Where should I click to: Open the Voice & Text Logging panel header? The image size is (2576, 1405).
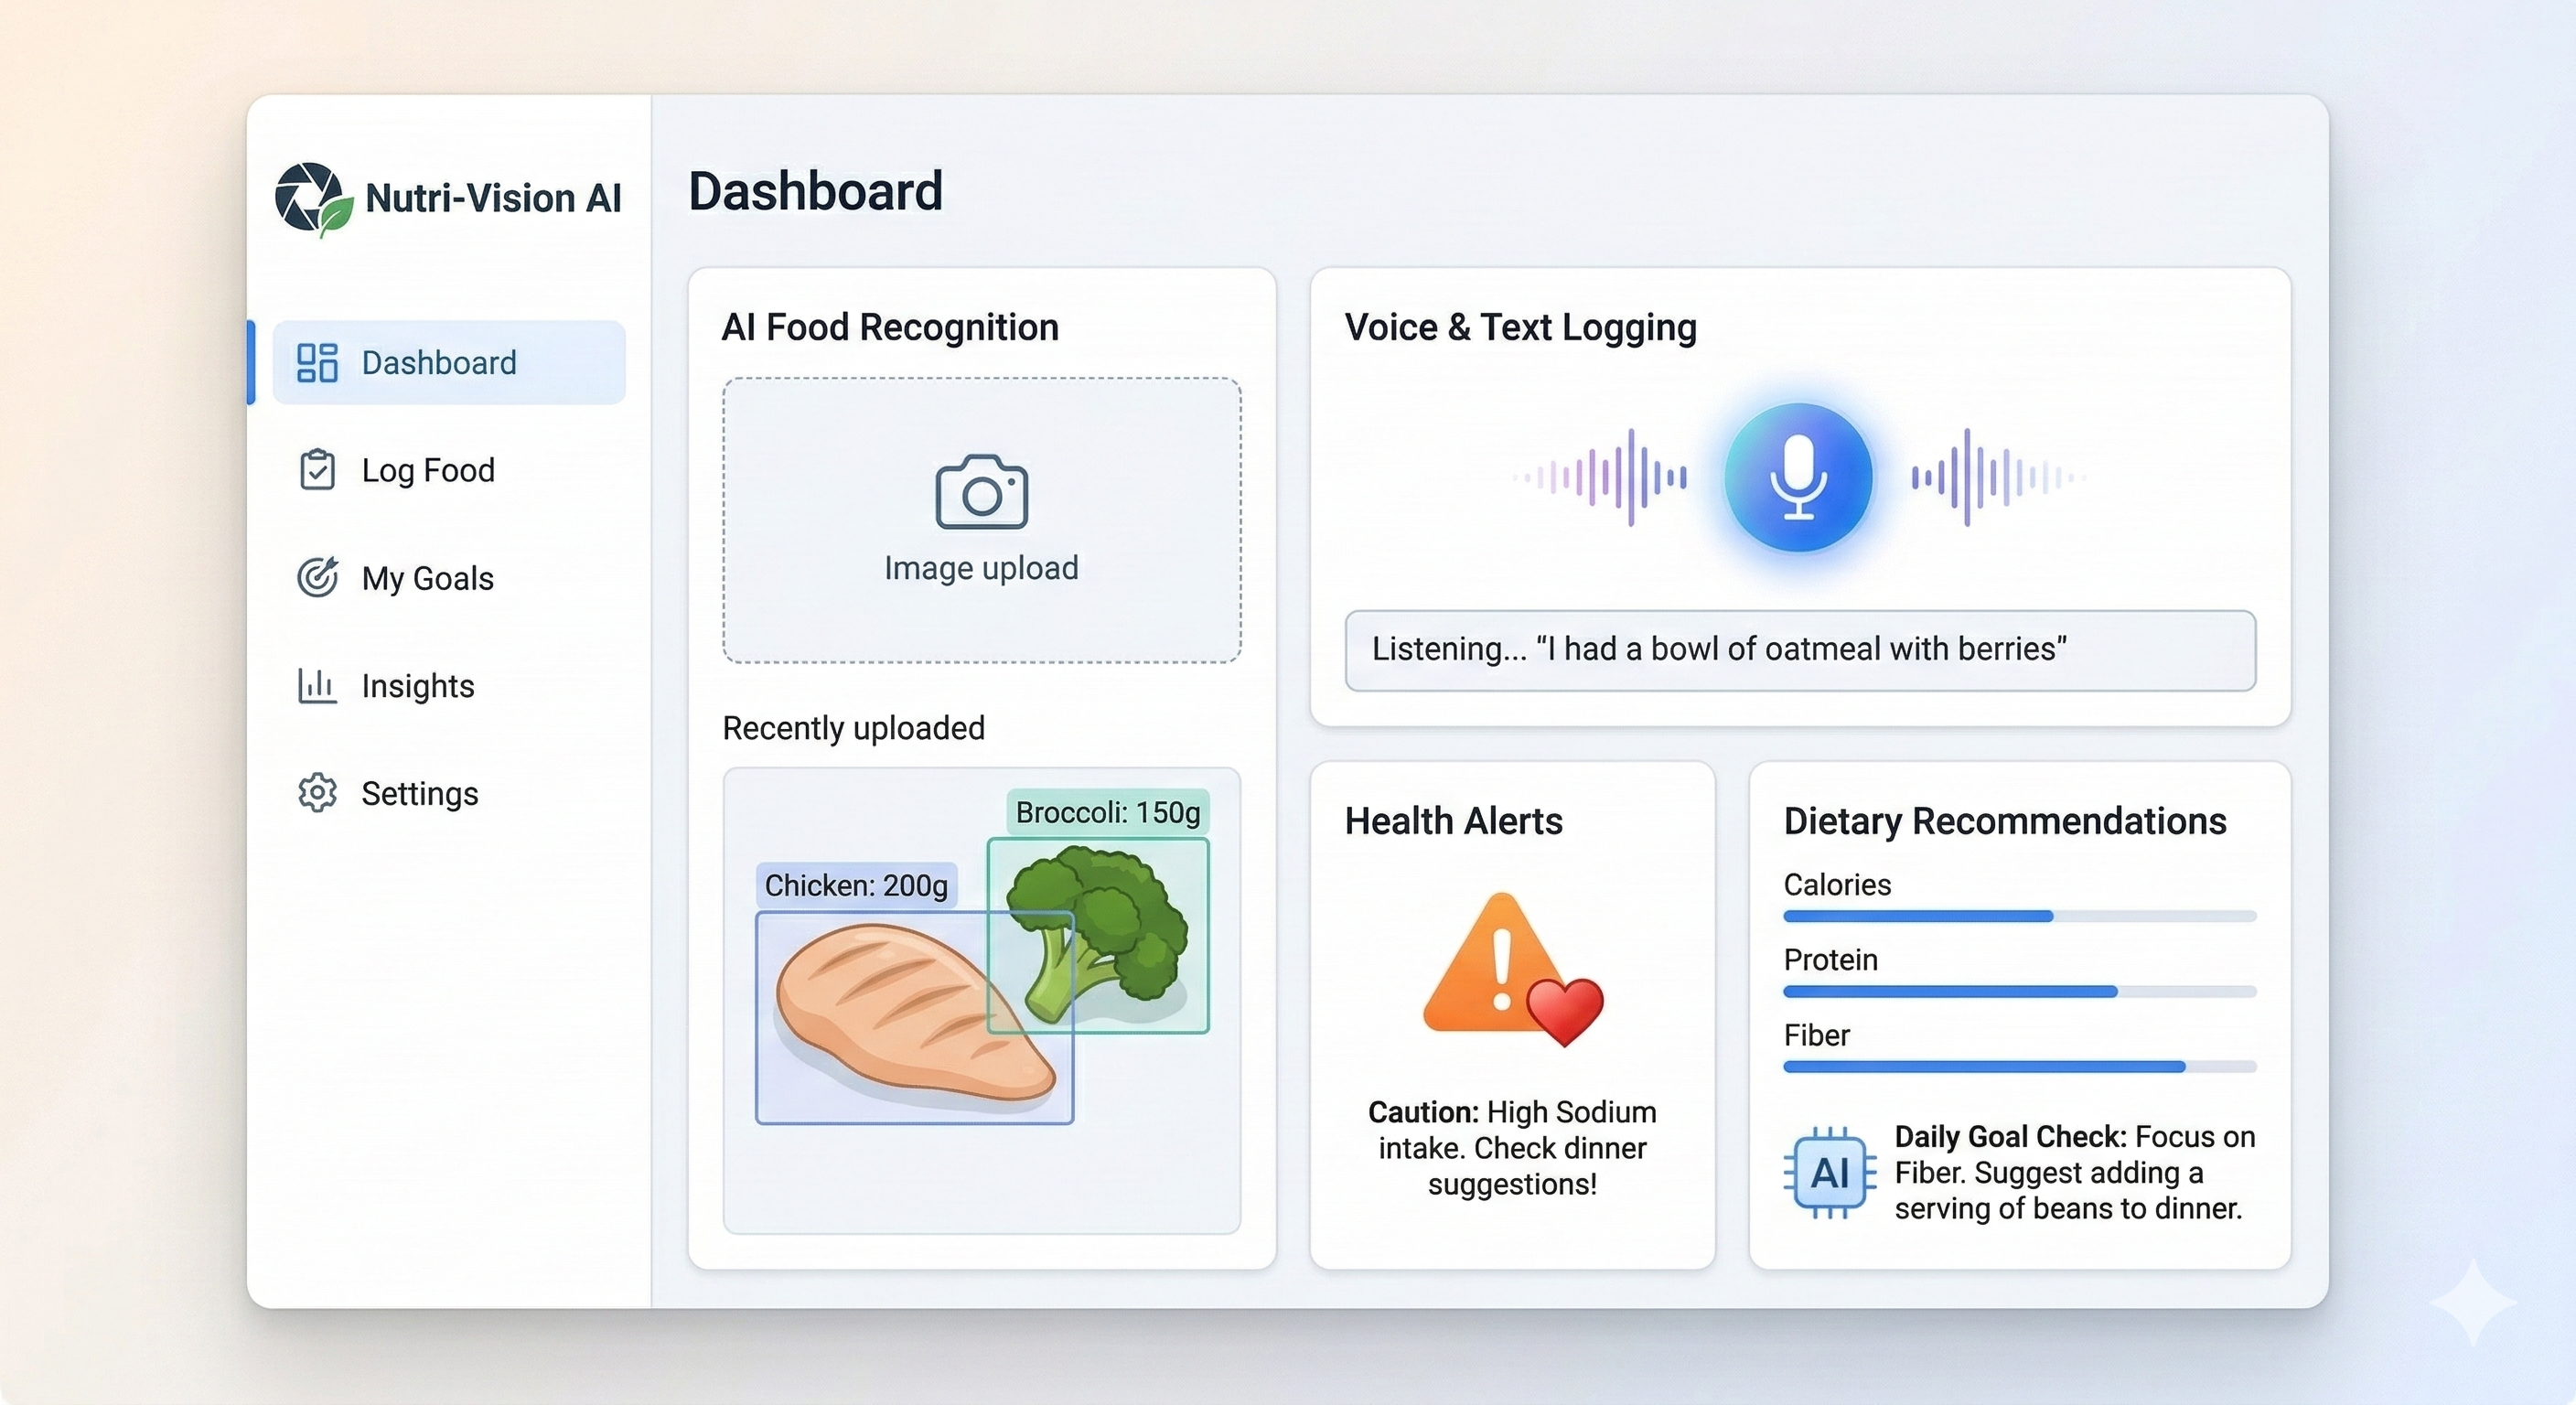[1519, 327]
